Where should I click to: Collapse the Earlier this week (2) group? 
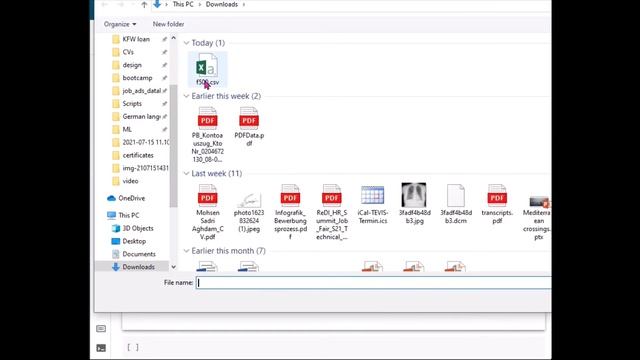187,96
